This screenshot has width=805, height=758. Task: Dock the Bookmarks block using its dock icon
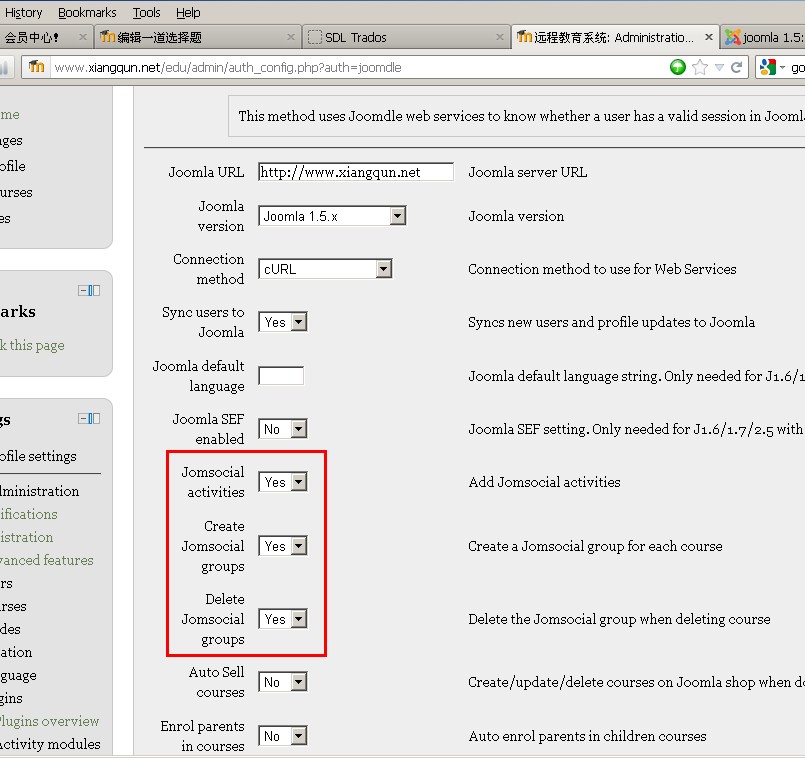click(95, 290)
